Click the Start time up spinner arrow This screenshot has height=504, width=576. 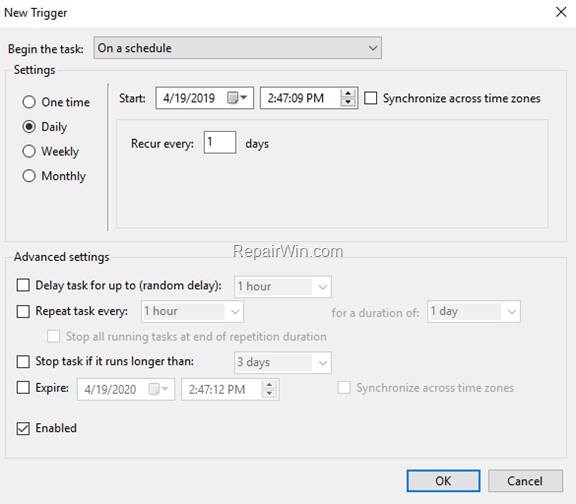348,93
